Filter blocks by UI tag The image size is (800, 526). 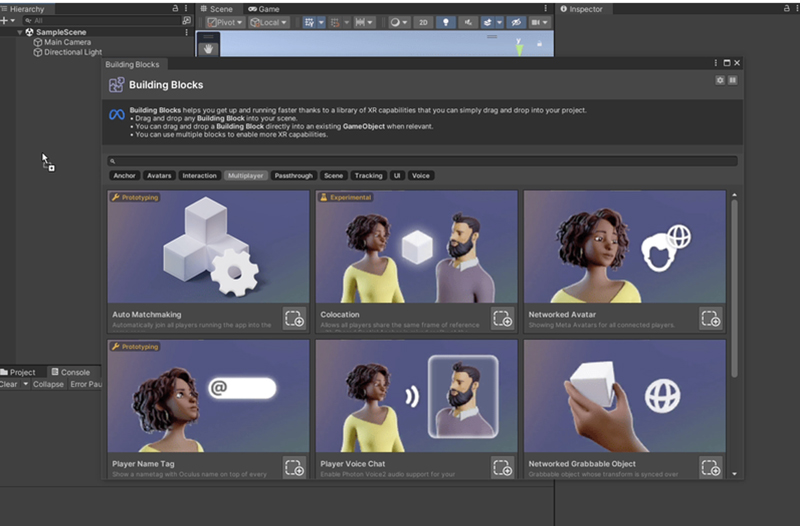point(397,176)
